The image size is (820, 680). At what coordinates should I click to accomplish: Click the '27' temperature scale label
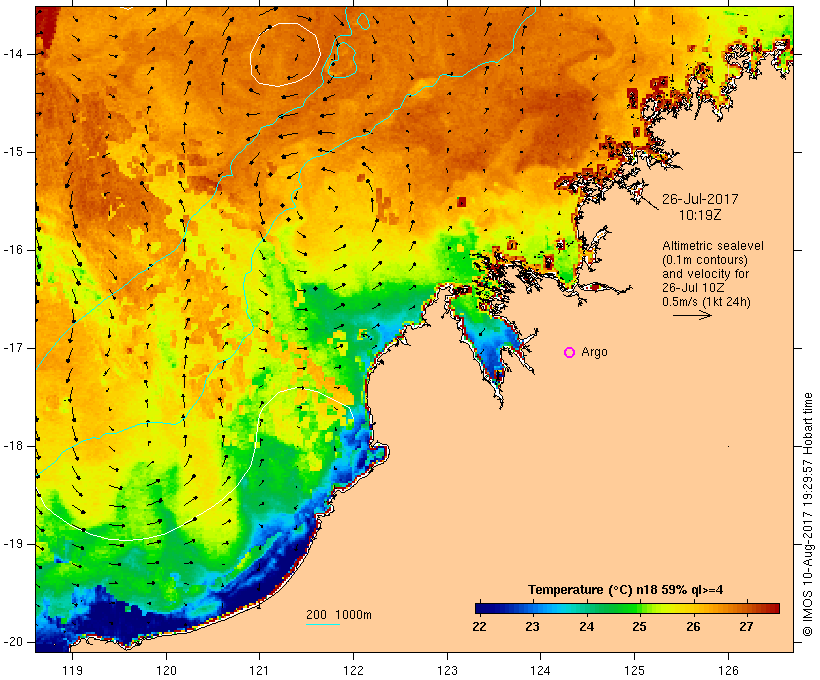pos(746,627)
